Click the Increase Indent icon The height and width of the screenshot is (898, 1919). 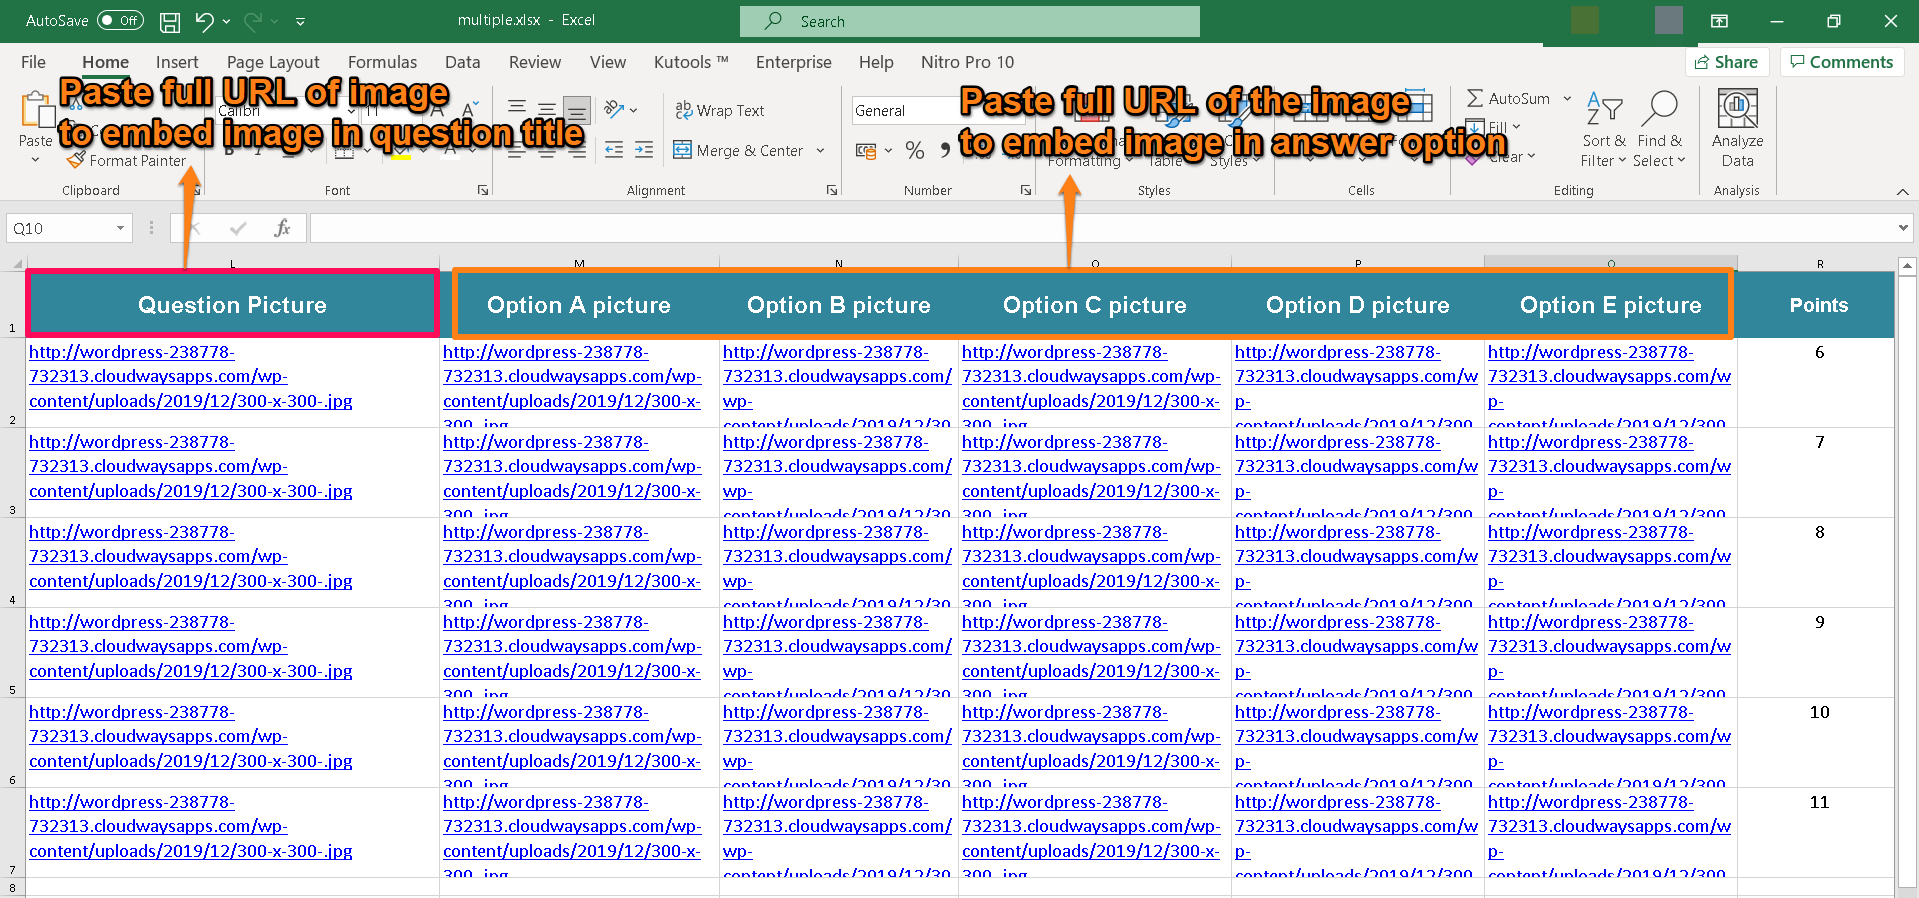(644, 150)
